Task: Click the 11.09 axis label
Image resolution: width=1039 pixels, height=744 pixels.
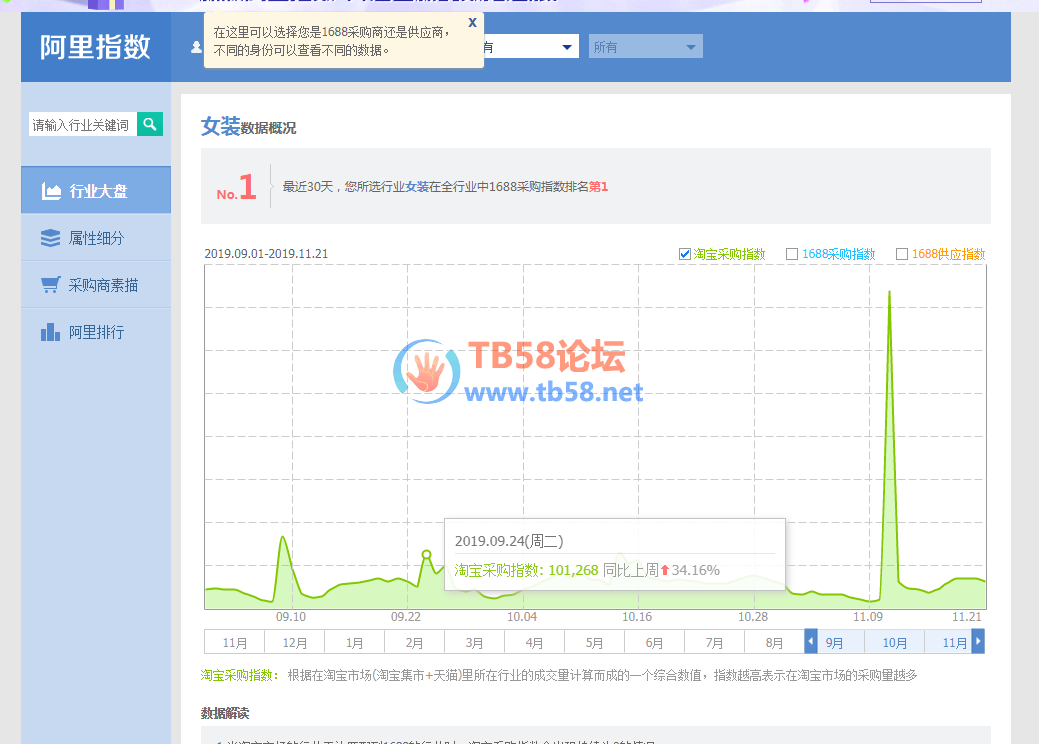Action: (x=867, y=617)
